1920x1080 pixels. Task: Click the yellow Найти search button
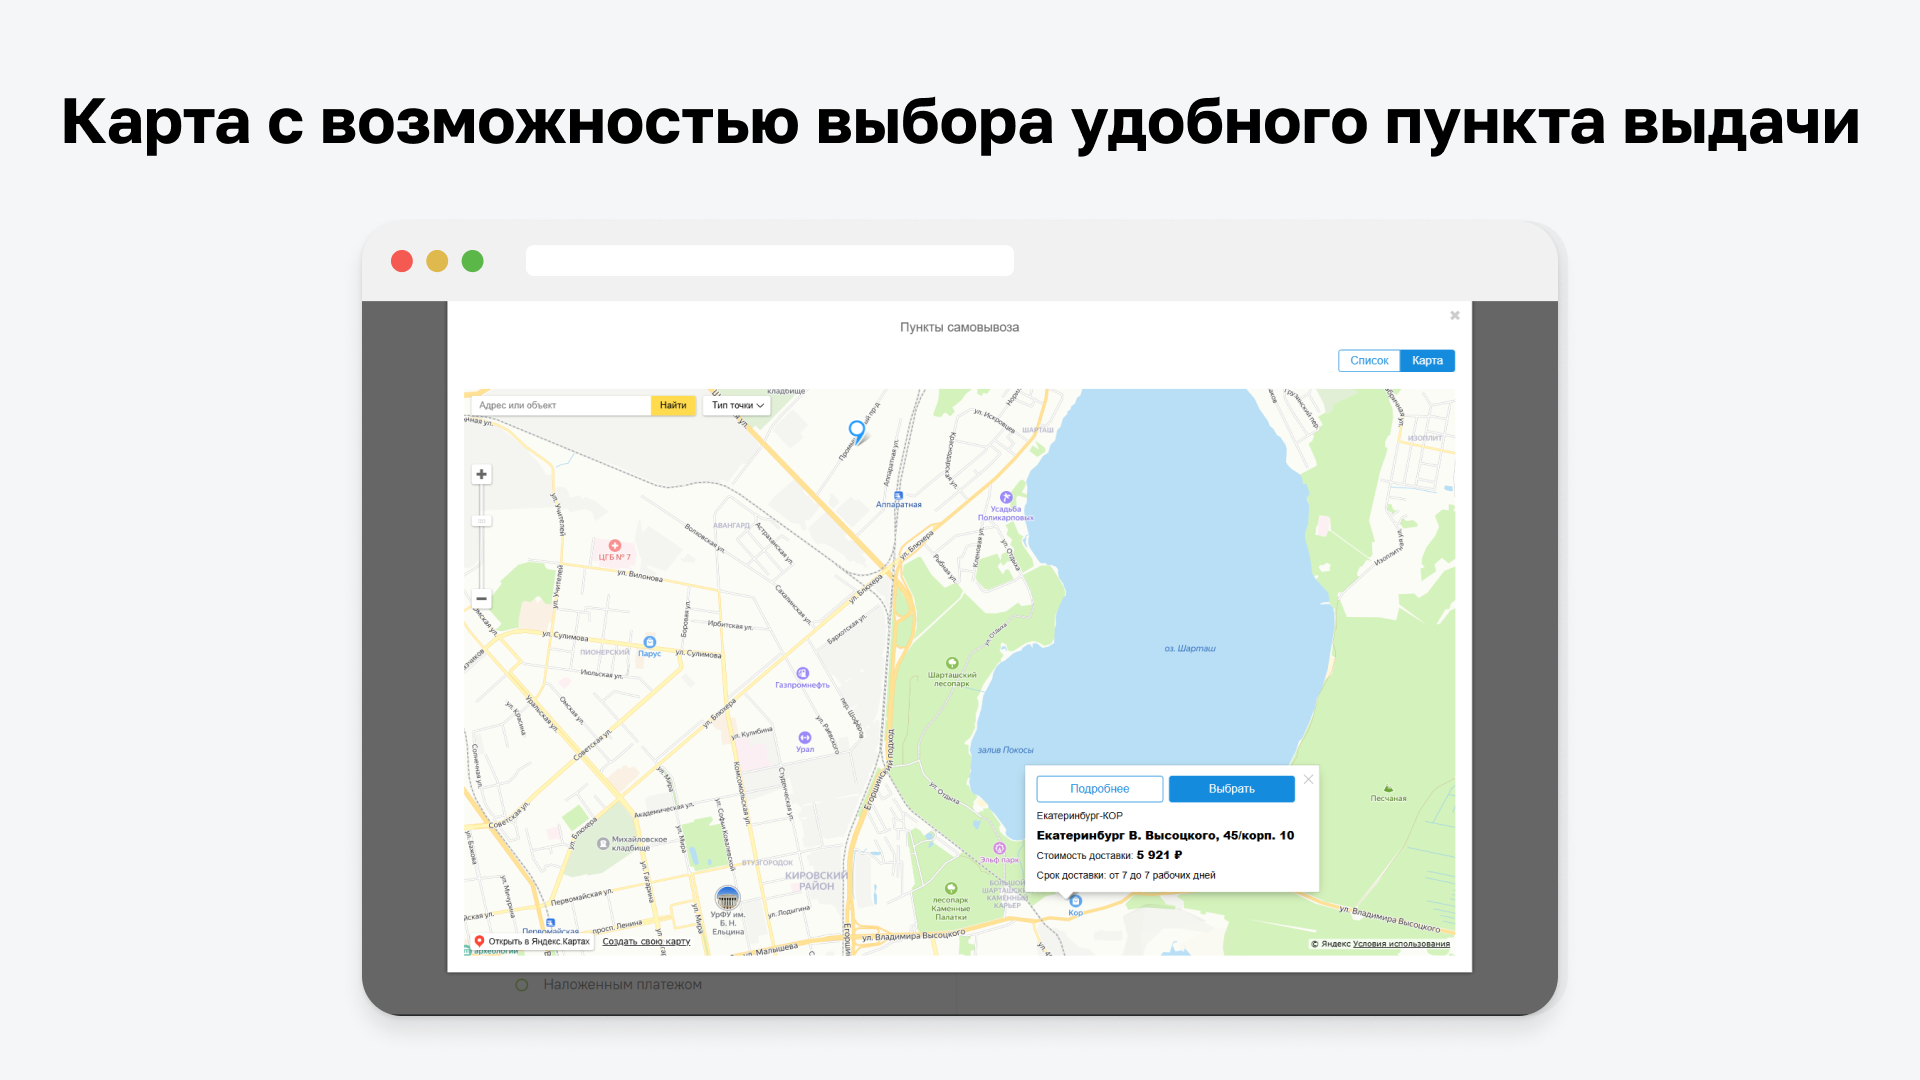tap(673, 405)
